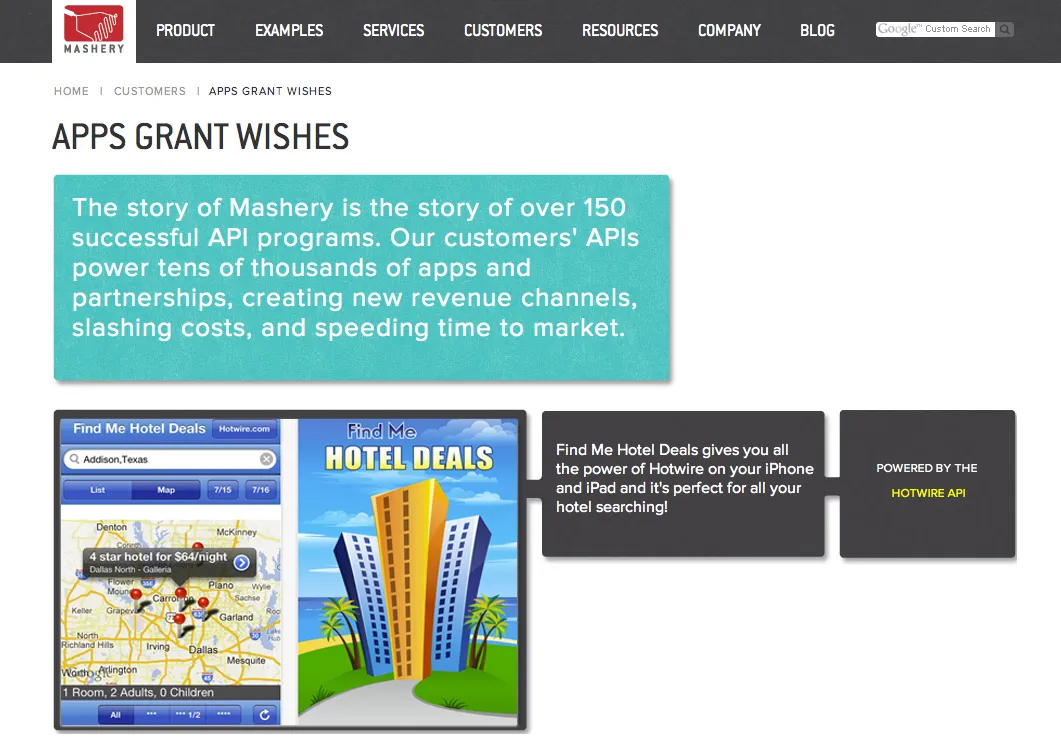Click the refresh icon in app toolbar
Viewport: 1061px width, 742px height.
tap(265, 714)
